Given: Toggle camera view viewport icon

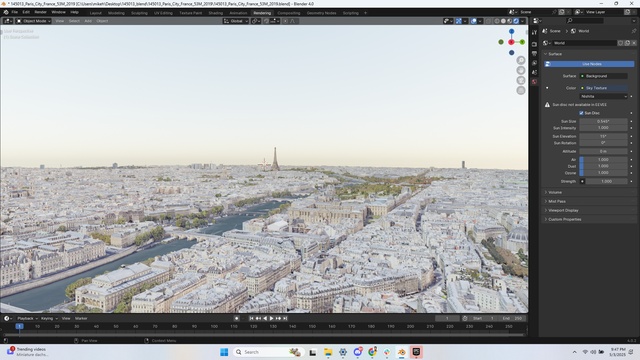Looking at the screenshot, I should 521,80.
